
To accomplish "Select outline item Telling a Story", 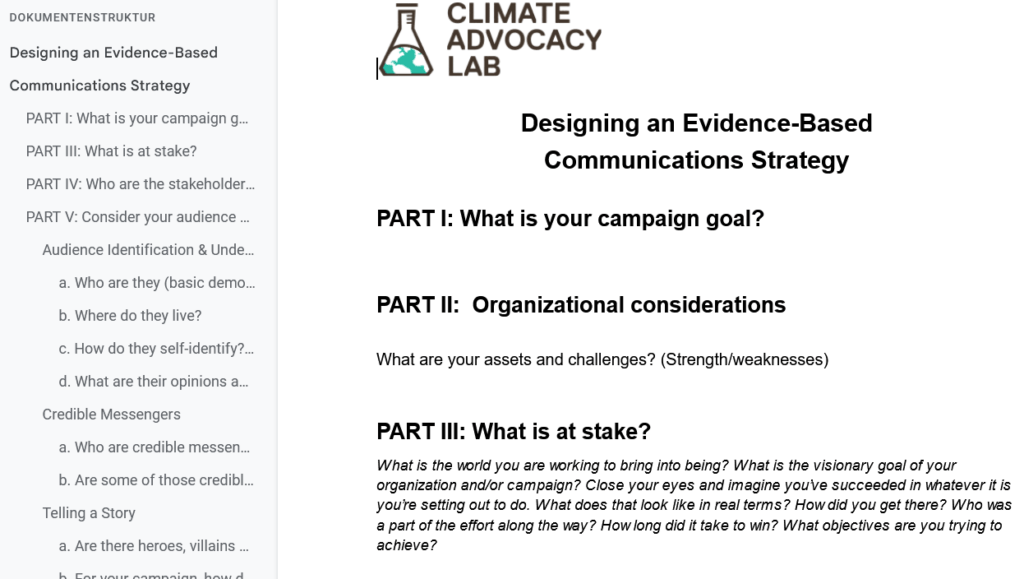I will point(89,513).
